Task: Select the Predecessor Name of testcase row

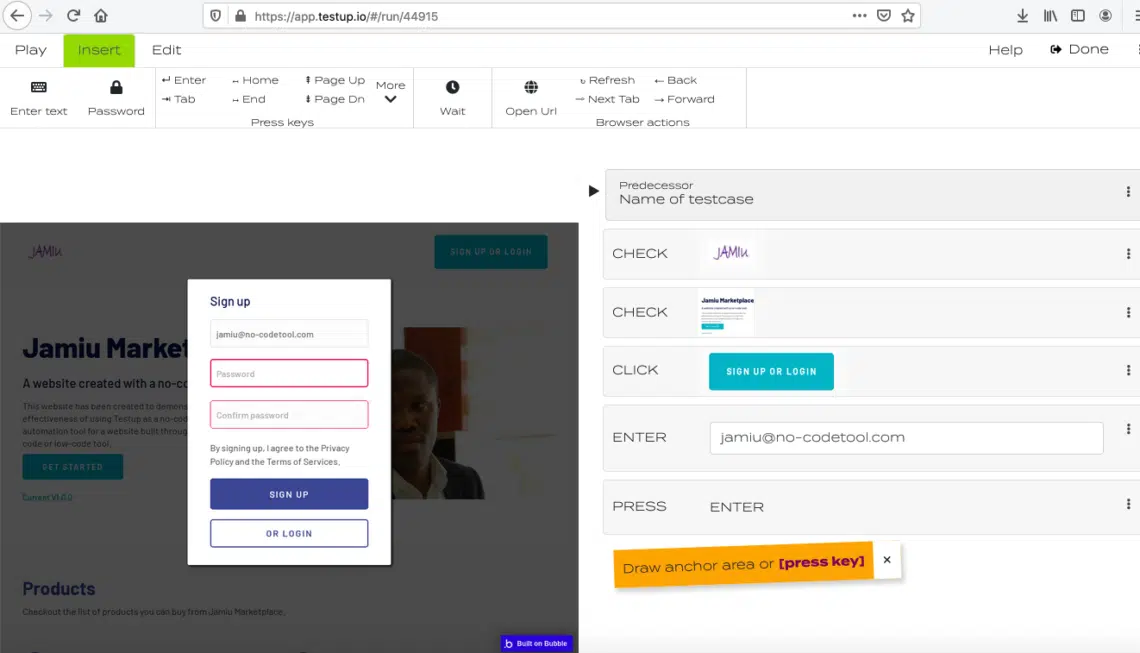Action: [x=872, y=195]
